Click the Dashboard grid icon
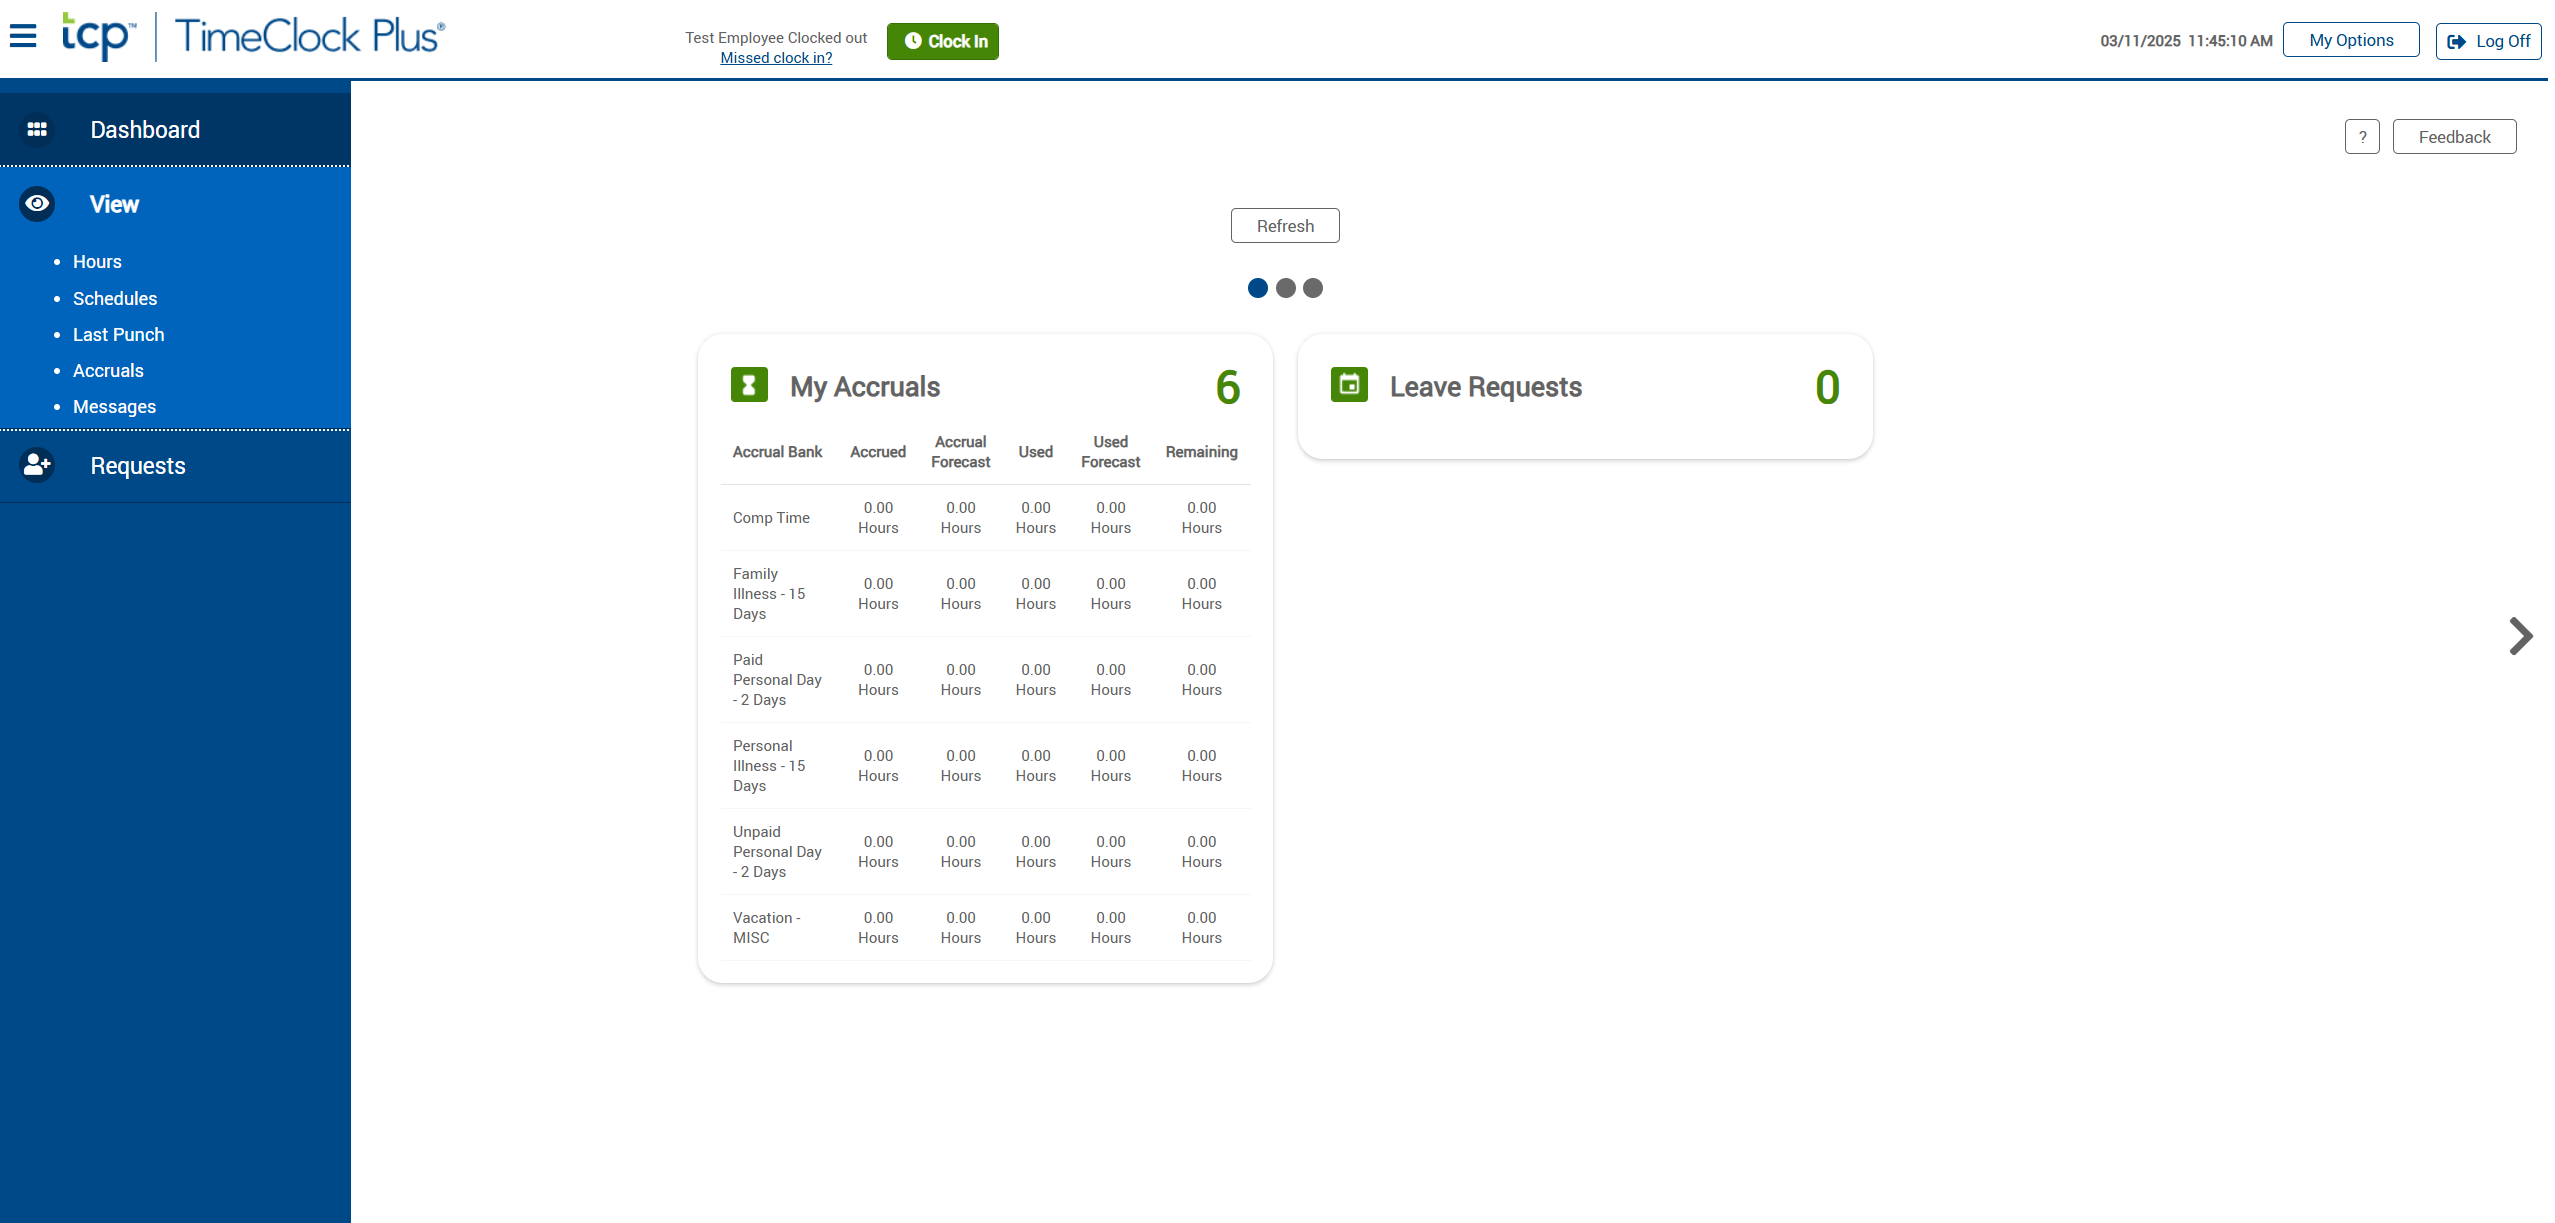Image resolution: width=2555 pixels, height=1223 pixels. 37,130
